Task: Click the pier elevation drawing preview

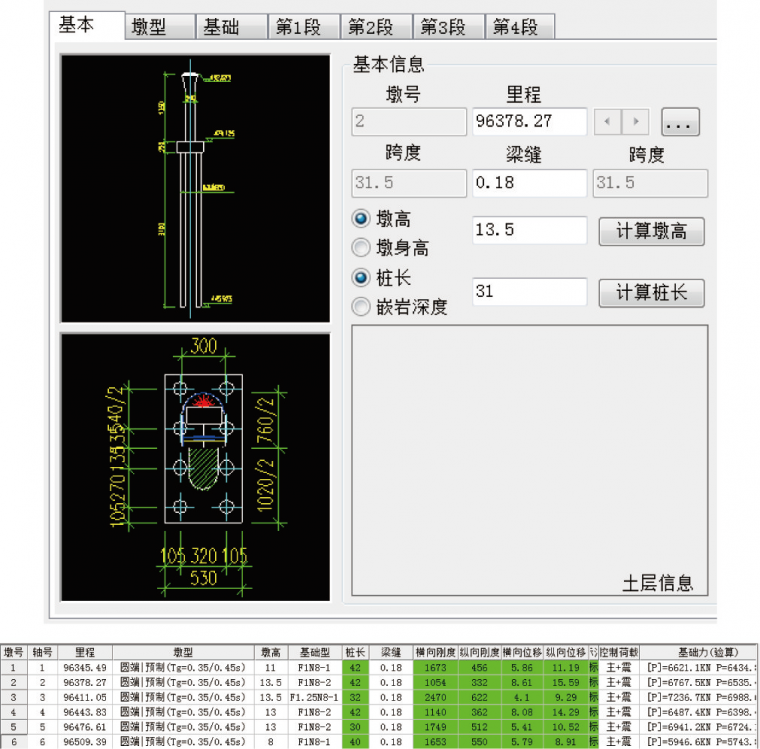Action: click(195, 187)
